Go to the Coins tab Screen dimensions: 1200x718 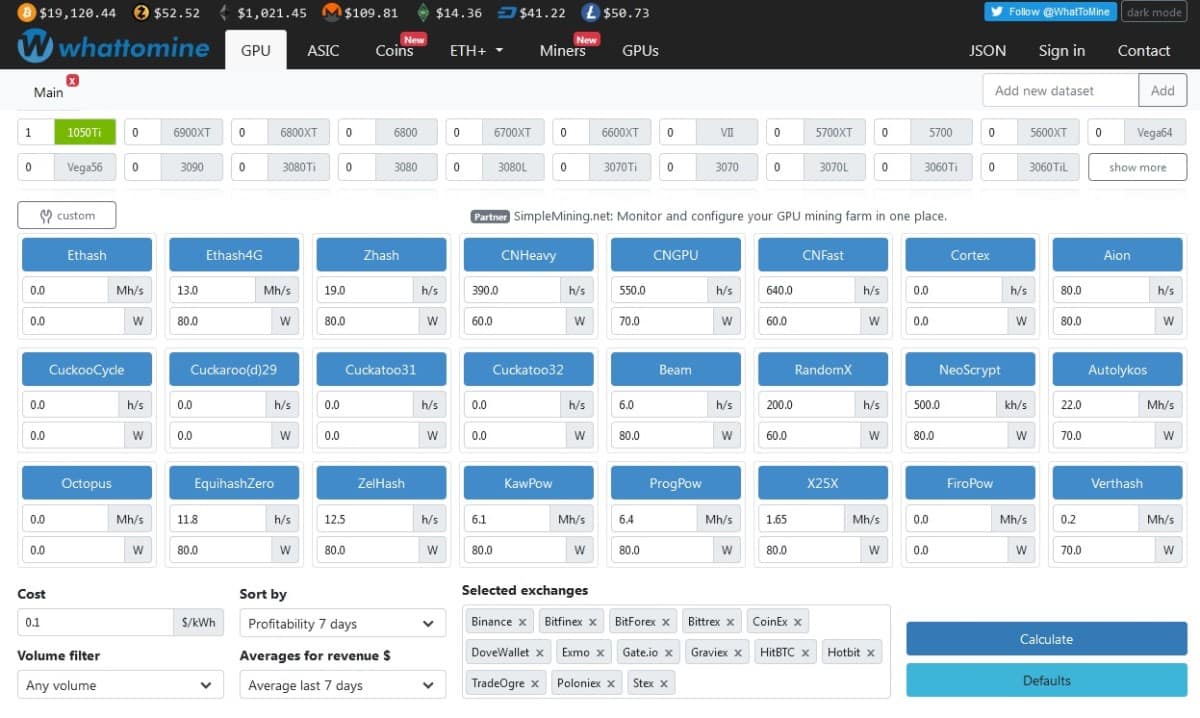click(394, 50)
